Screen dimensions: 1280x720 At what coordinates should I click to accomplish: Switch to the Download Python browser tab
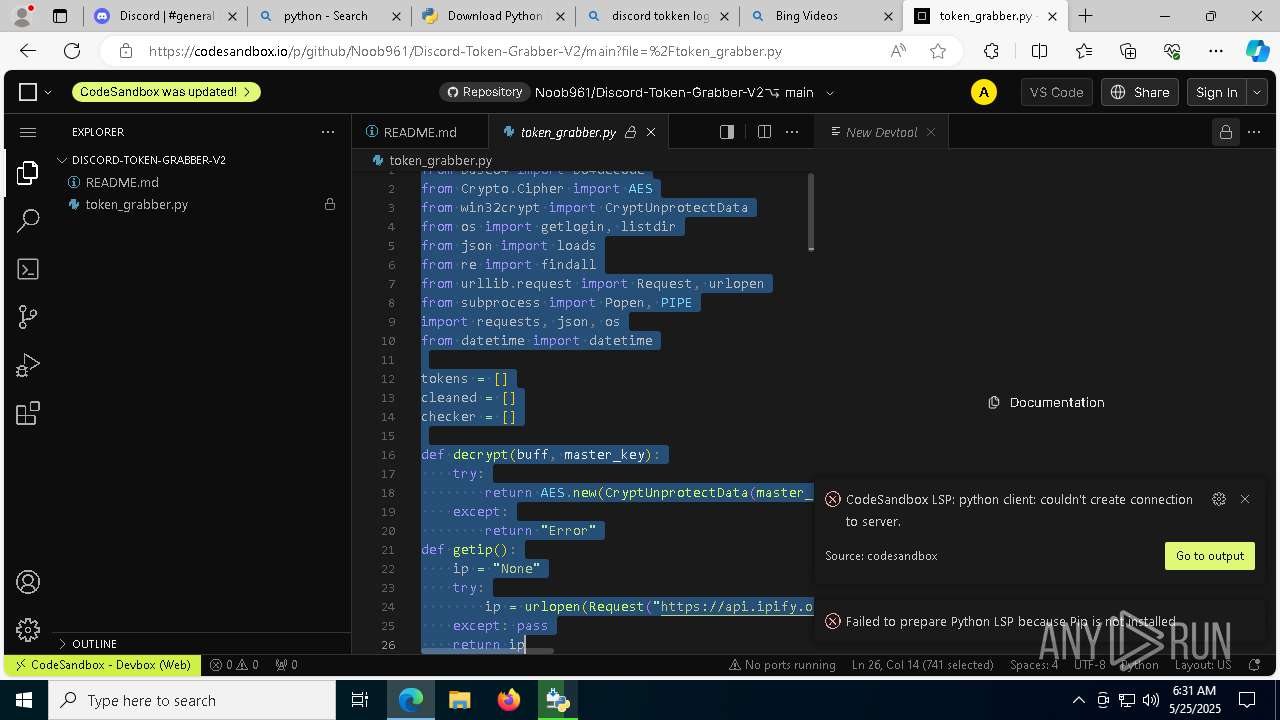[492, 16]
